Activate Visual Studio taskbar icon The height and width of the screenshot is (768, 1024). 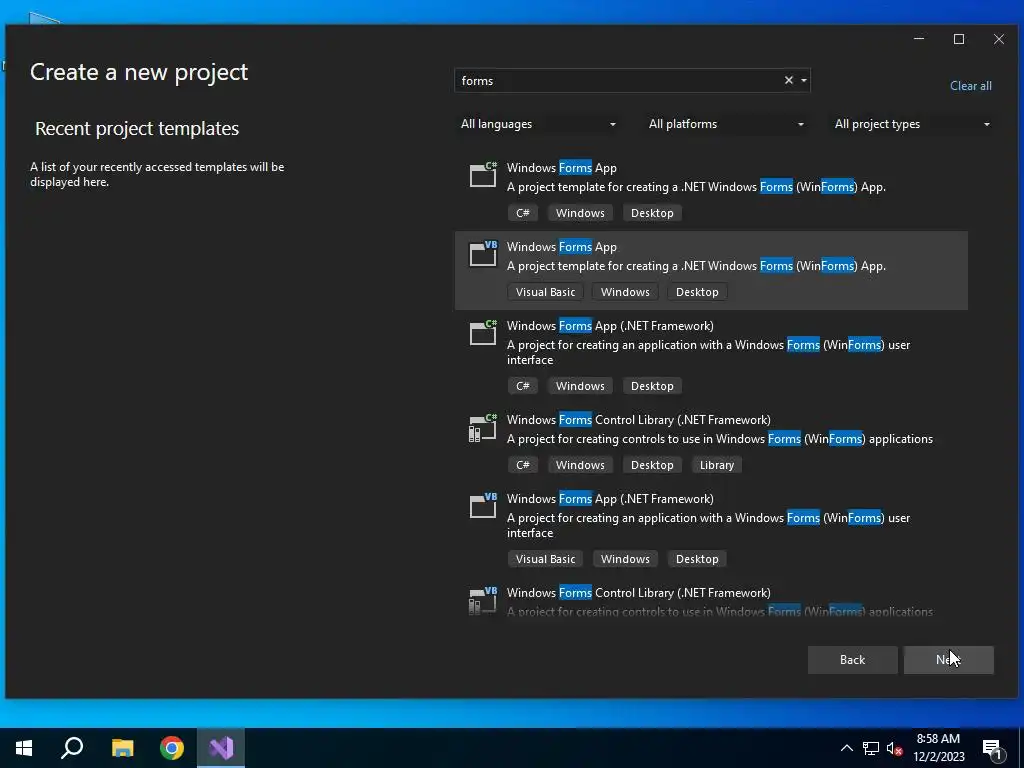(221, 748)
